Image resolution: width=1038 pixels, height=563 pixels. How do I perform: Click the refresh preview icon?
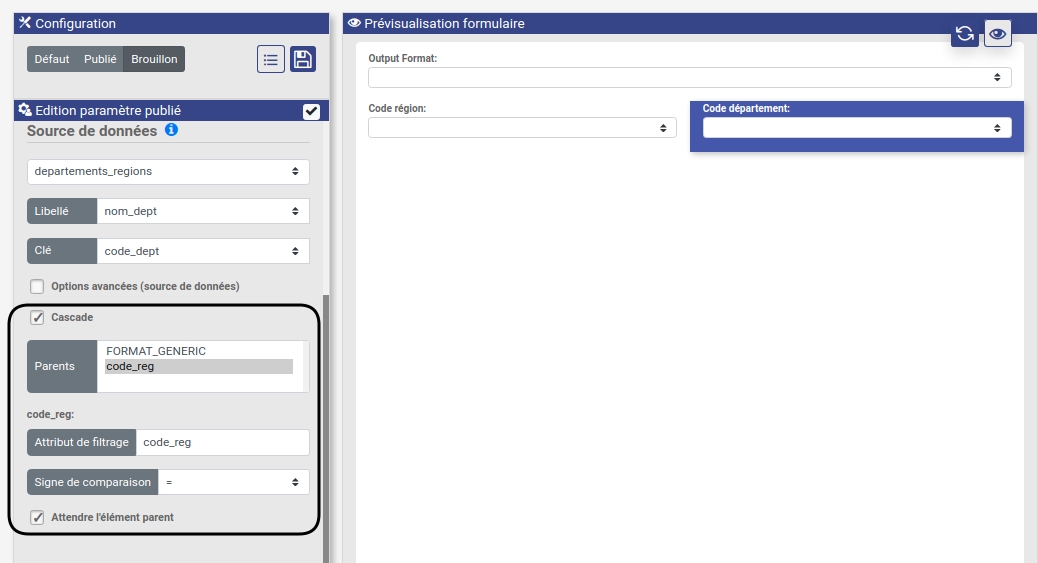coord(964,34)
